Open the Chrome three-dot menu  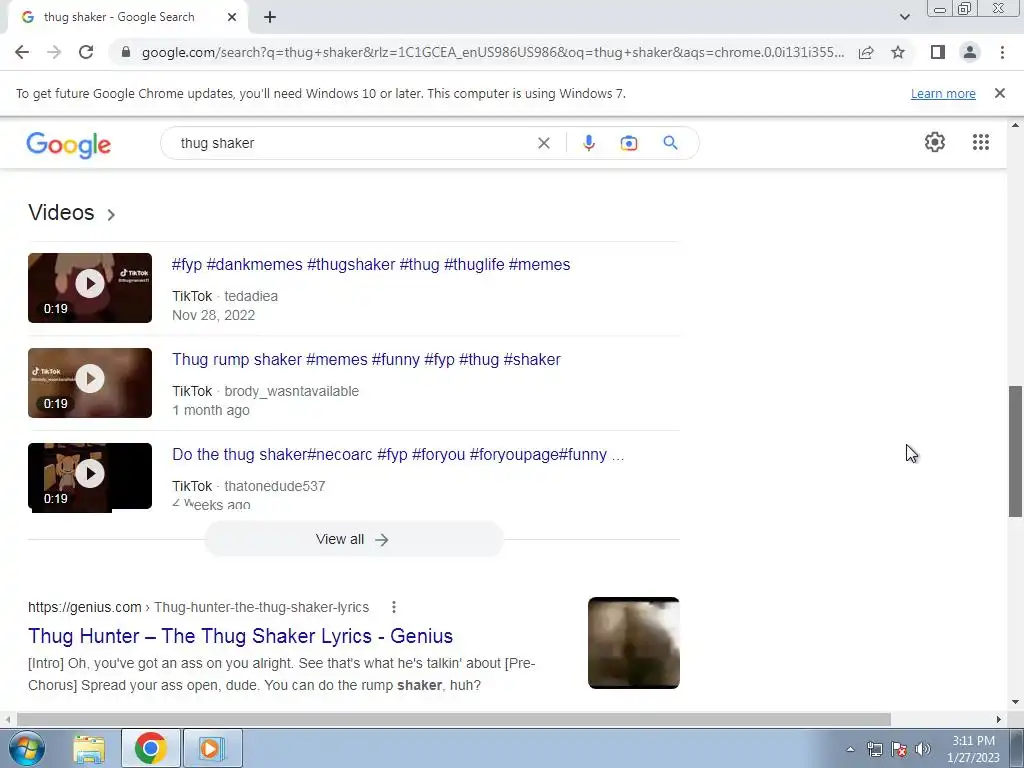pos(1002,52)
